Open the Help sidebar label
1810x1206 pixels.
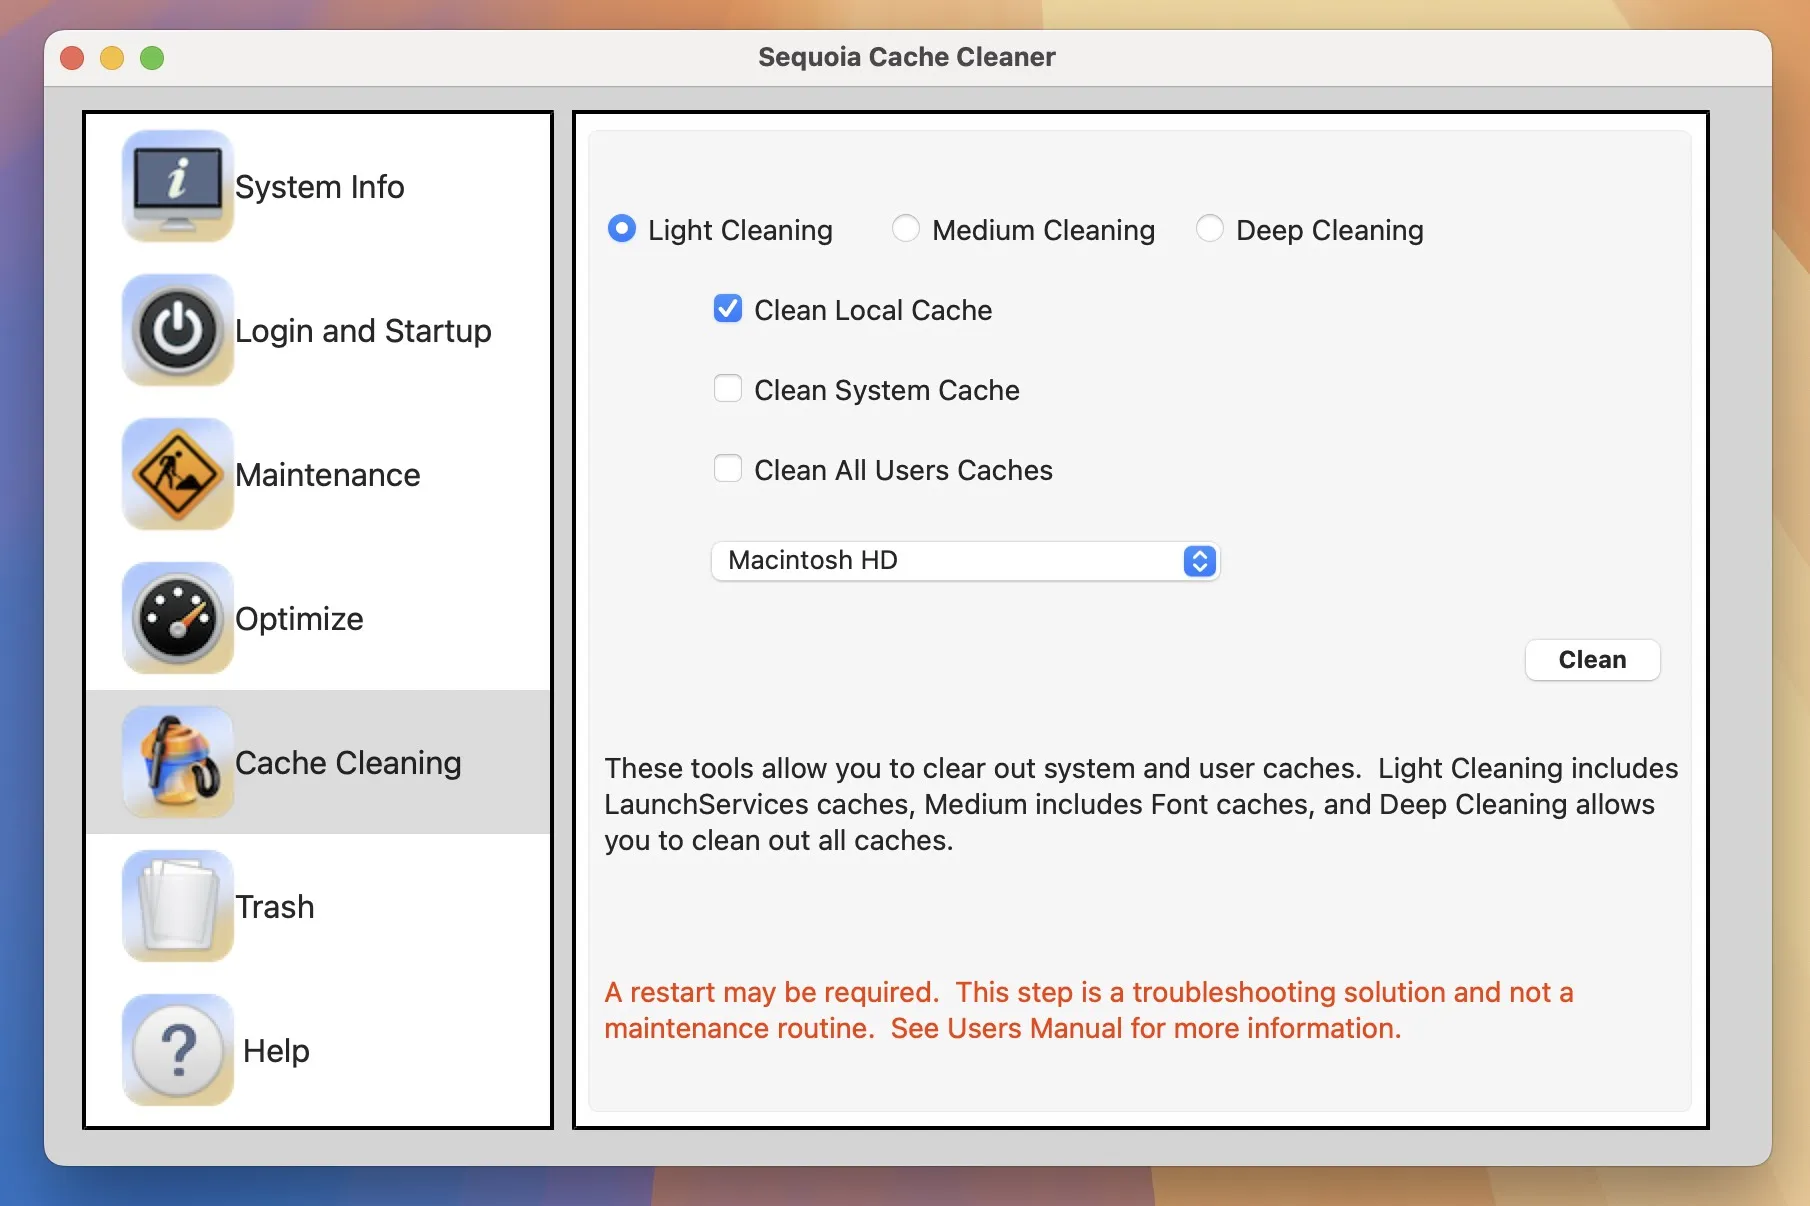[x=276, y=1051]
